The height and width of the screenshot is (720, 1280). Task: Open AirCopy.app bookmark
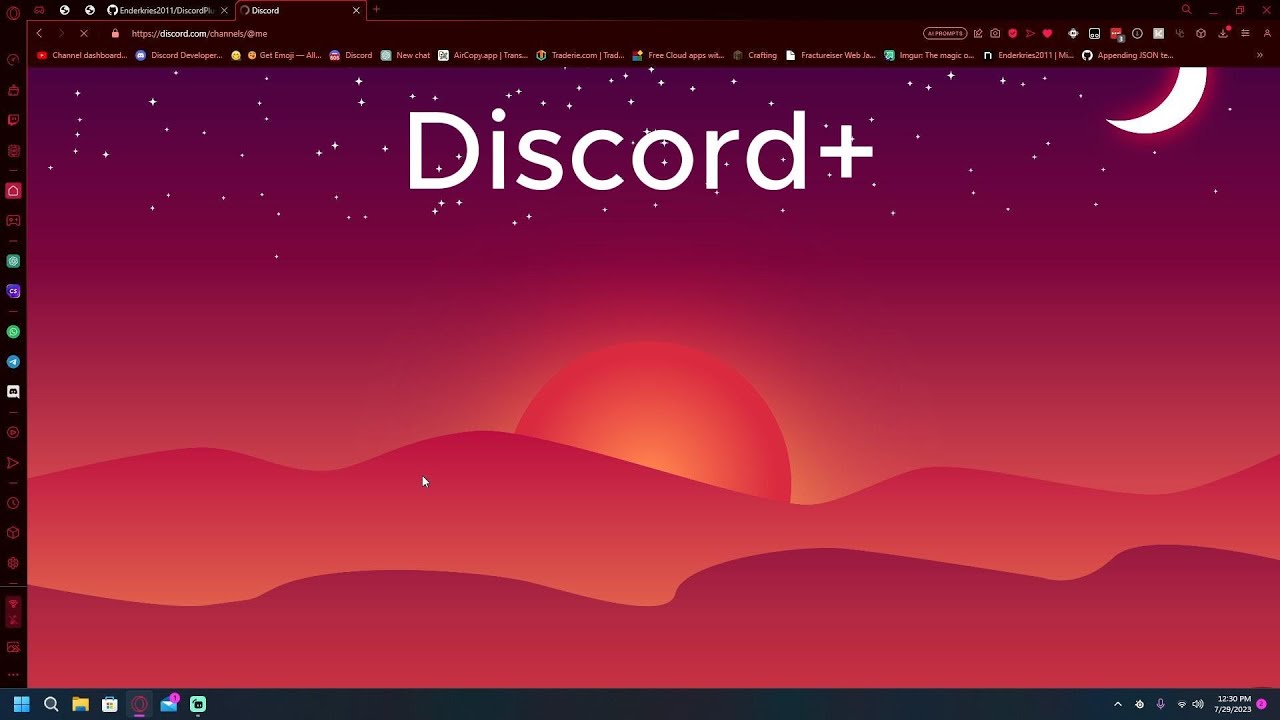point(483,55)
